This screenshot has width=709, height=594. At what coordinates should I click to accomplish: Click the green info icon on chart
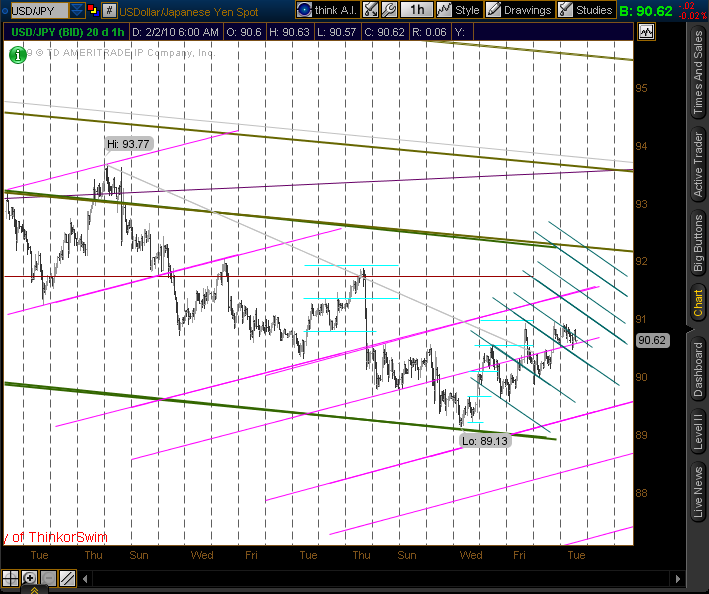[18, 55]
